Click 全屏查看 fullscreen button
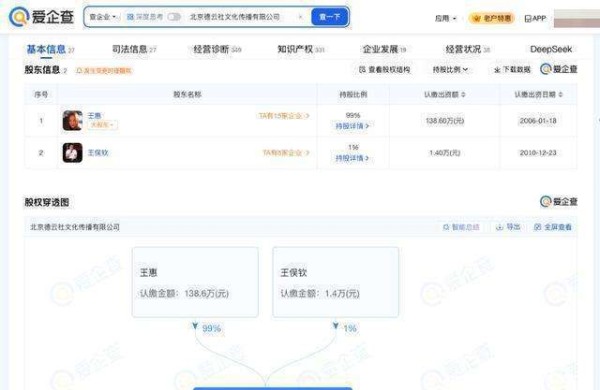Image resolution: width=600 pixels, height=390 pixels. 553,227
